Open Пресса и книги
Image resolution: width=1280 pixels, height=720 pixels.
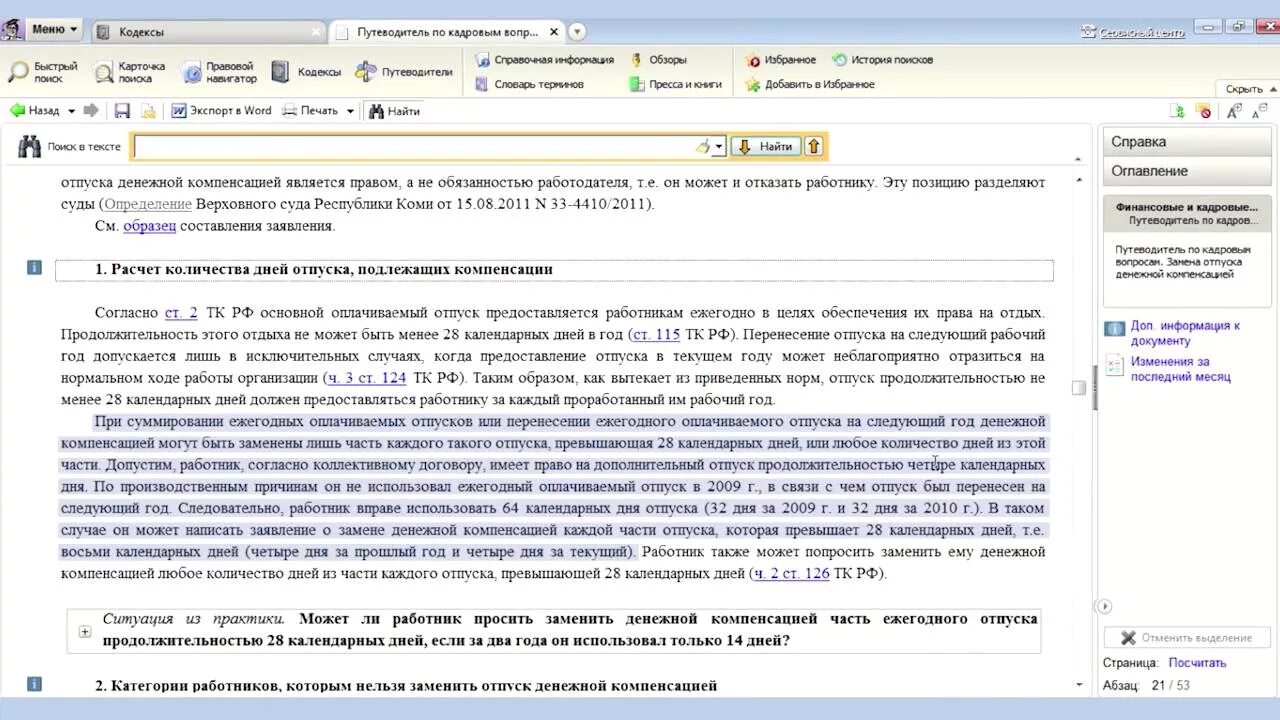click(675, 84)
